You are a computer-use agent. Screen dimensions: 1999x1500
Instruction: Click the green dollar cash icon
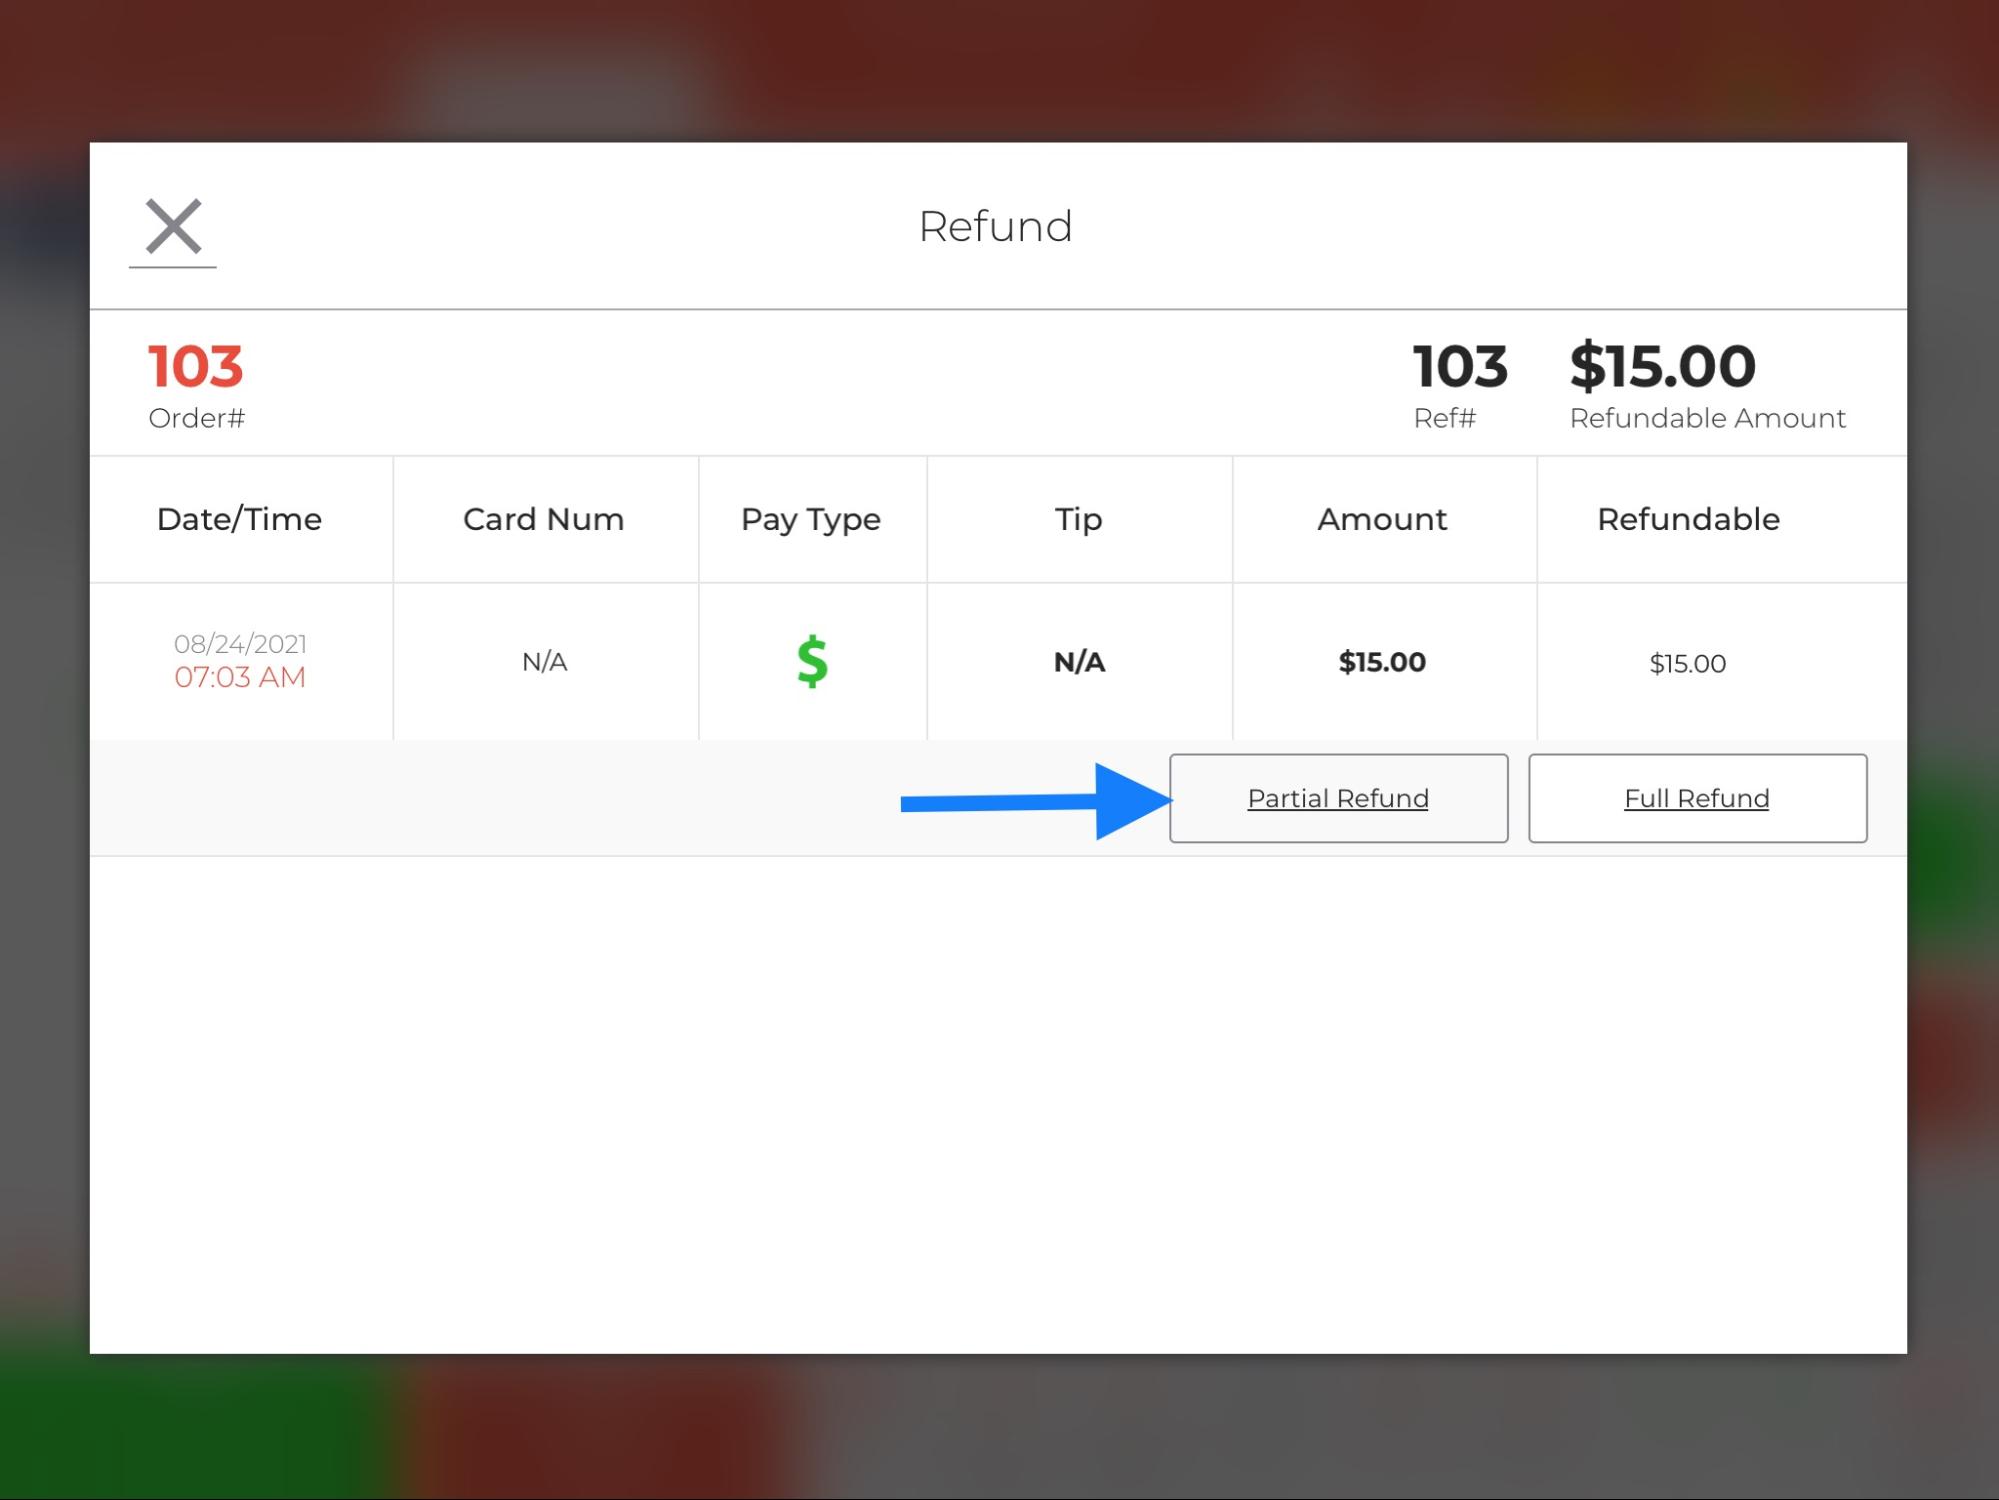(812, 662)
